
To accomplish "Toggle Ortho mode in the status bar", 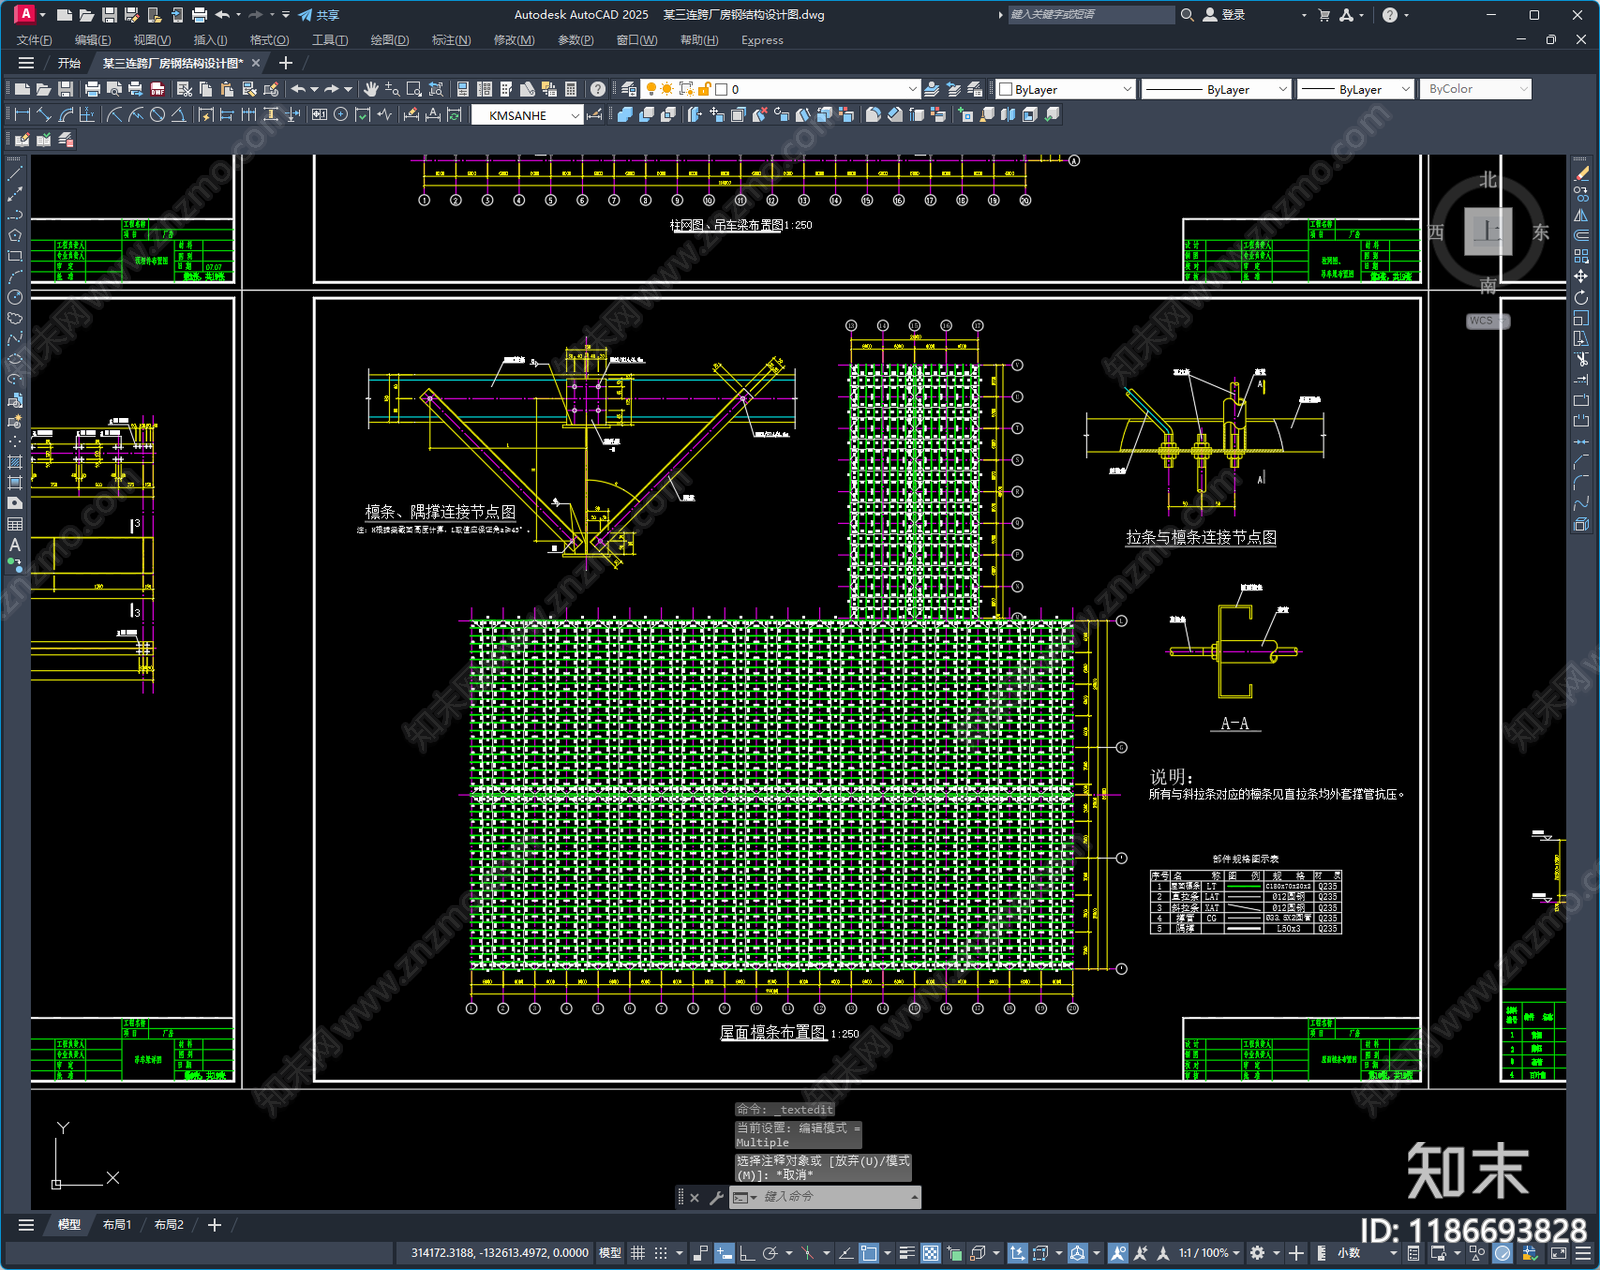I will (746, 1253).
